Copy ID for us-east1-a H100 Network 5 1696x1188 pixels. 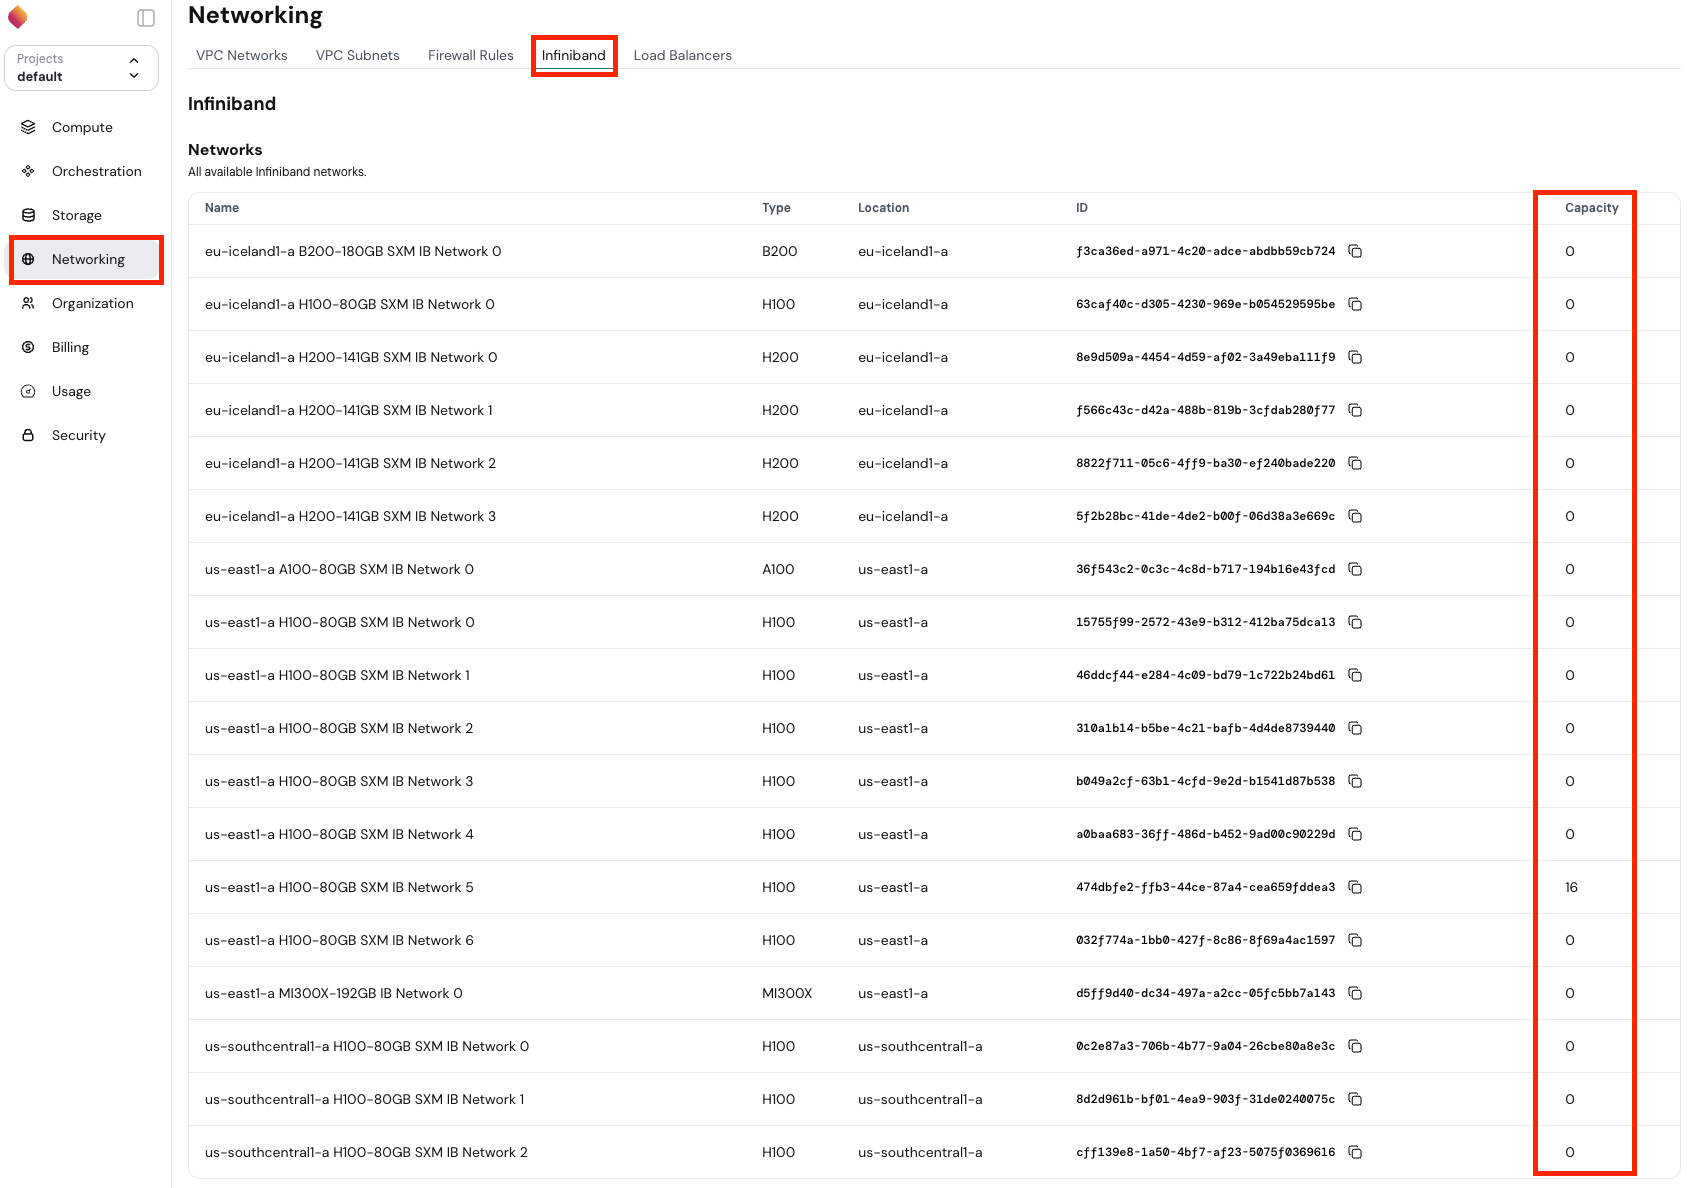coord(1355,887)
